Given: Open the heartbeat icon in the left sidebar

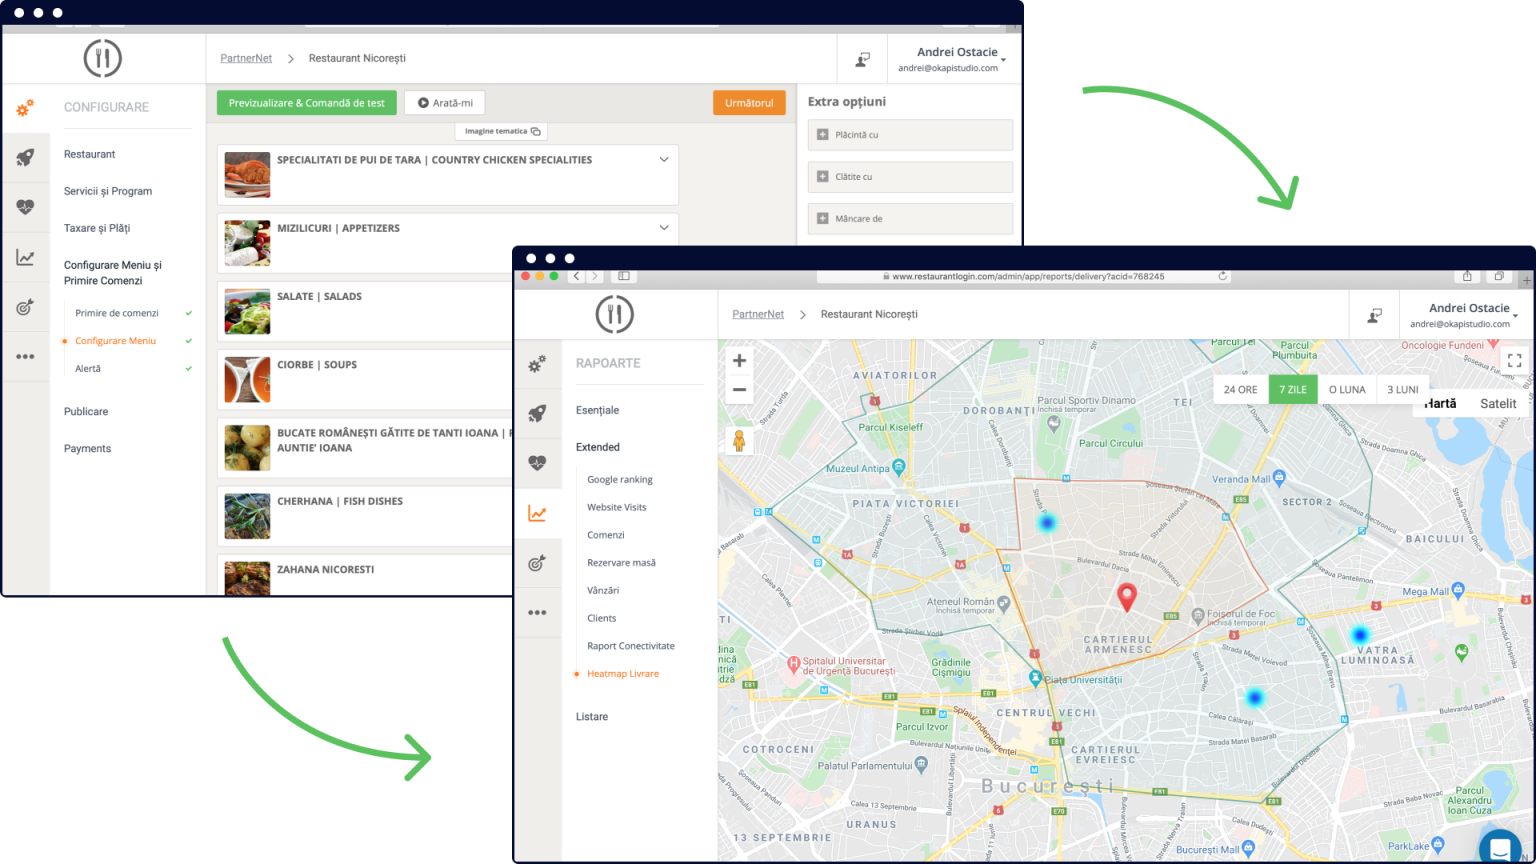Looking at the screenshot, I should [25, 207].
